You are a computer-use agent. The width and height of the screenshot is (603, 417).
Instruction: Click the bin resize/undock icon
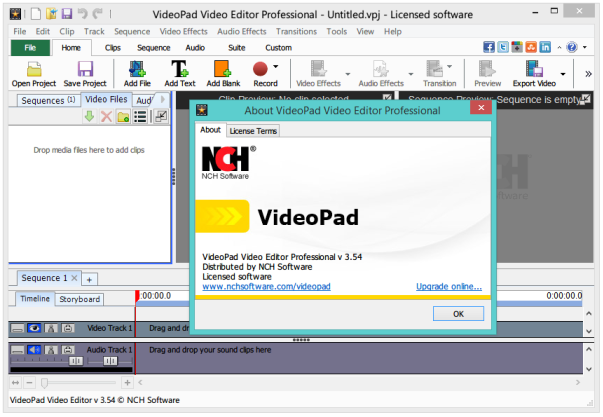[x=161, y=116]
